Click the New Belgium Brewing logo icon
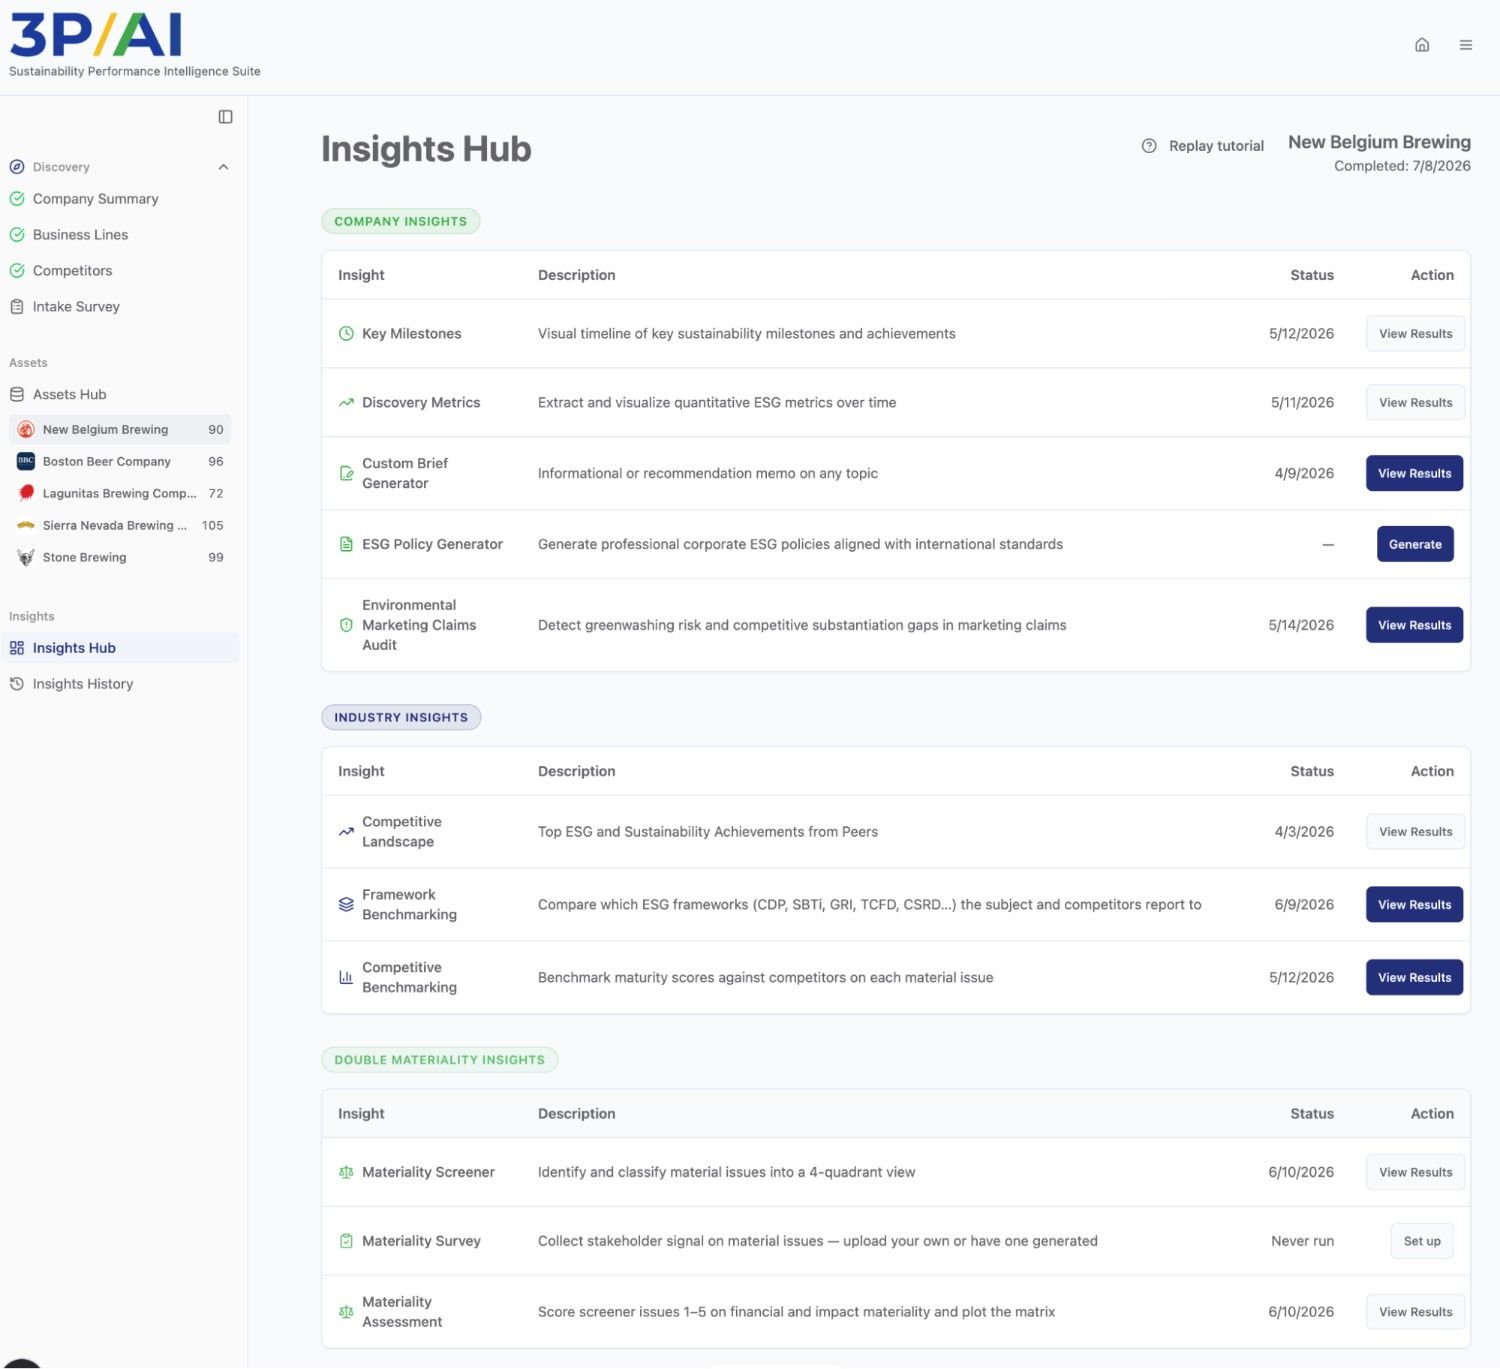This screenshot has width=1500, height=1369. pyautogui.click(x=26, y=430)
